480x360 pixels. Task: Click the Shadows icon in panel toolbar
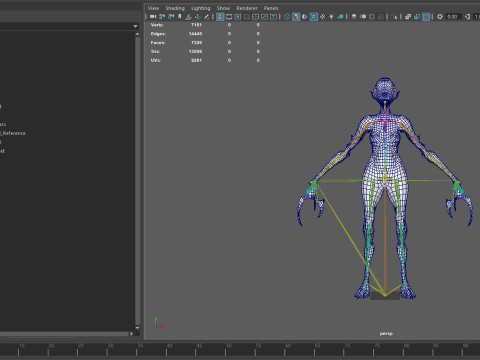(340, 16)
